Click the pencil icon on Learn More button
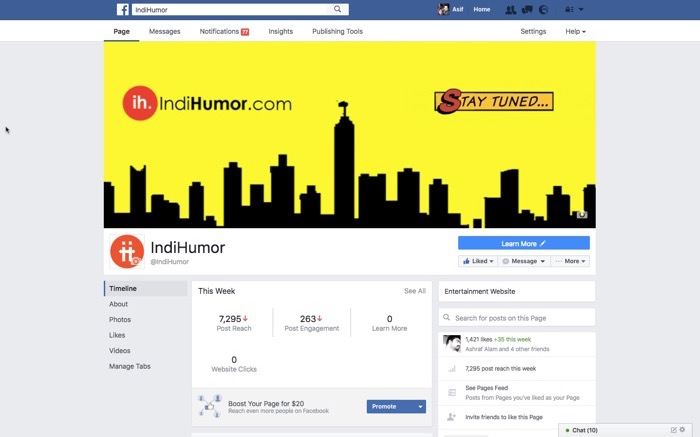The image size is (700, 437). point(543,243)
